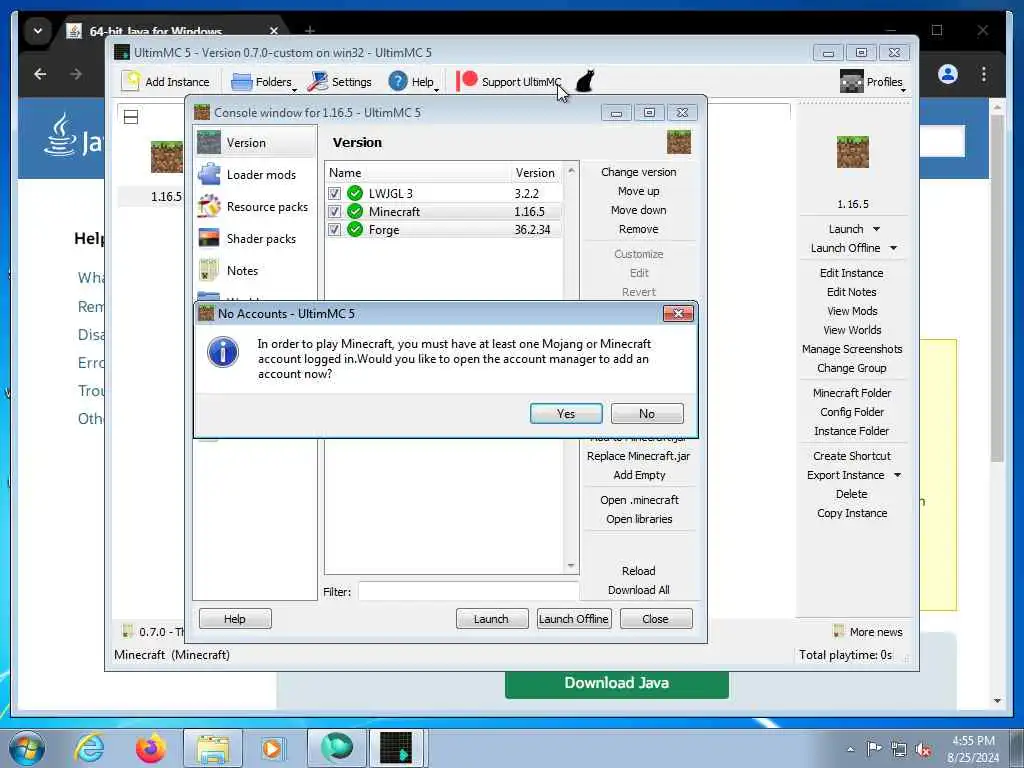Click 1.16.5 grass block icon in right panel
The width and height of the screenshot is (1024, 768).
pyautogui.click(x=852, y=152)
